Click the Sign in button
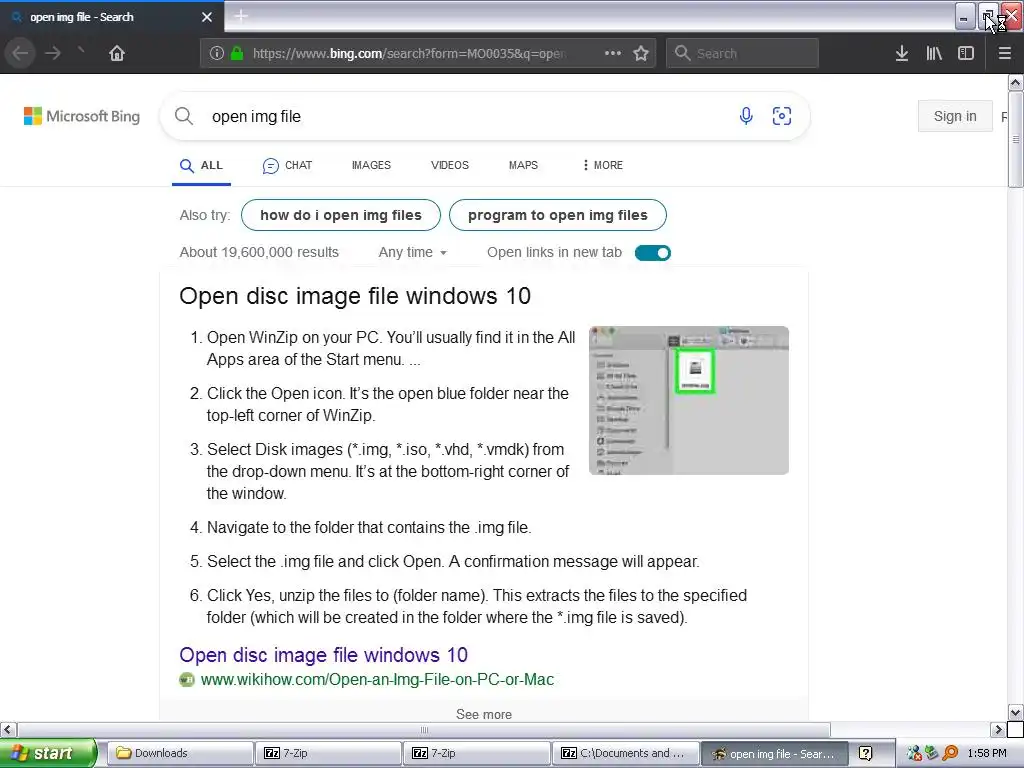Screen dimensions: 1024x768 (955, 116)
